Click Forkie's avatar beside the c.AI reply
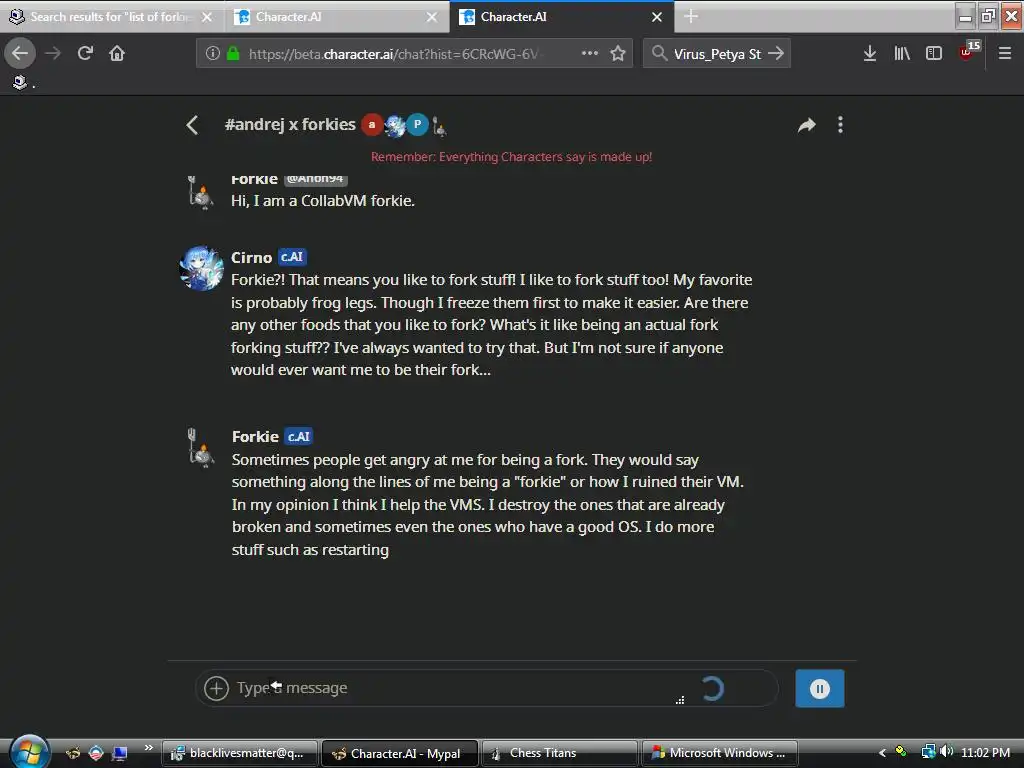 point(200,447)
